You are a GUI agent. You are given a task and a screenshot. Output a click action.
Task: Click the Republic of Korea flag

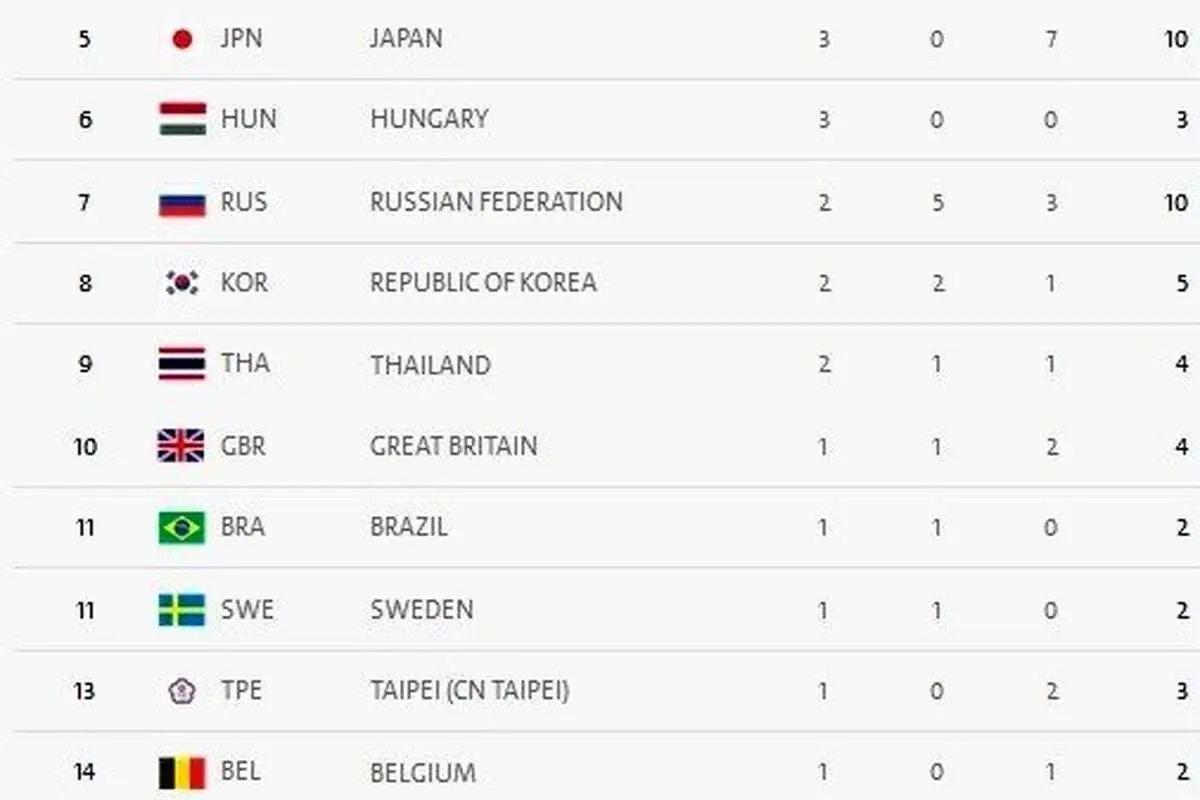182,283
